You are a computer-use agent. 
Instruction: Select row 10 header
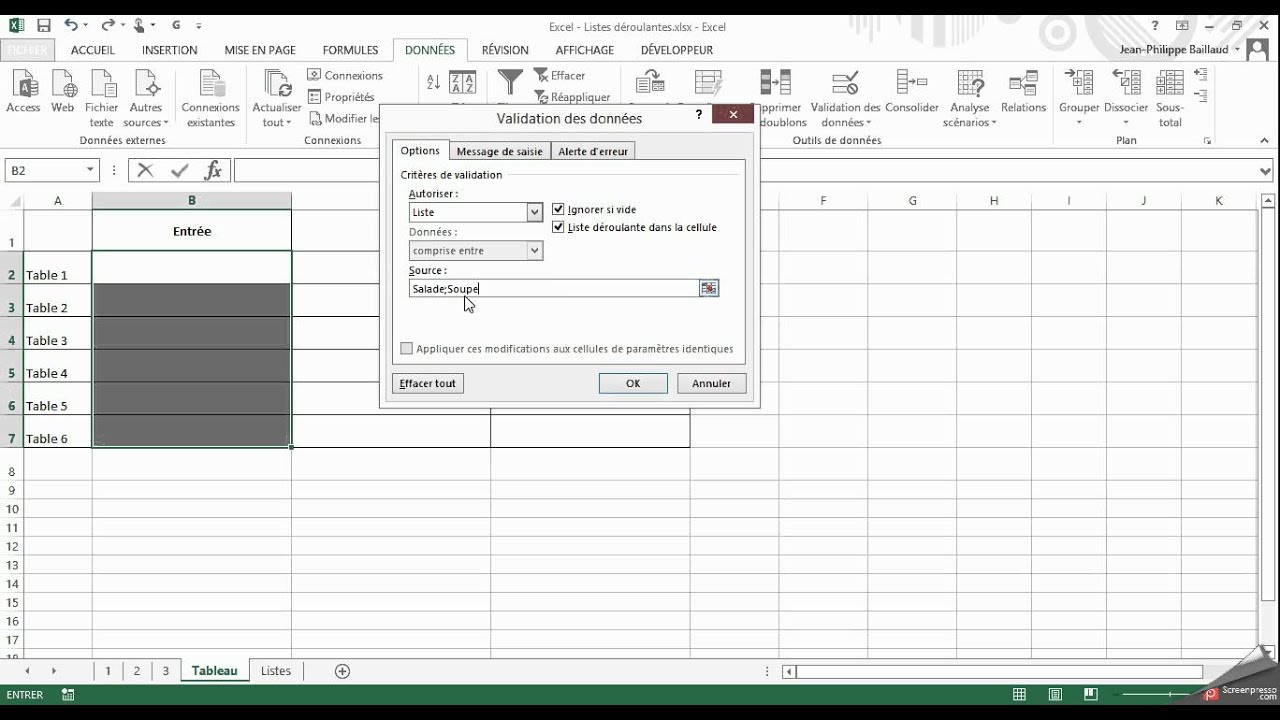[x=12, y=509]
